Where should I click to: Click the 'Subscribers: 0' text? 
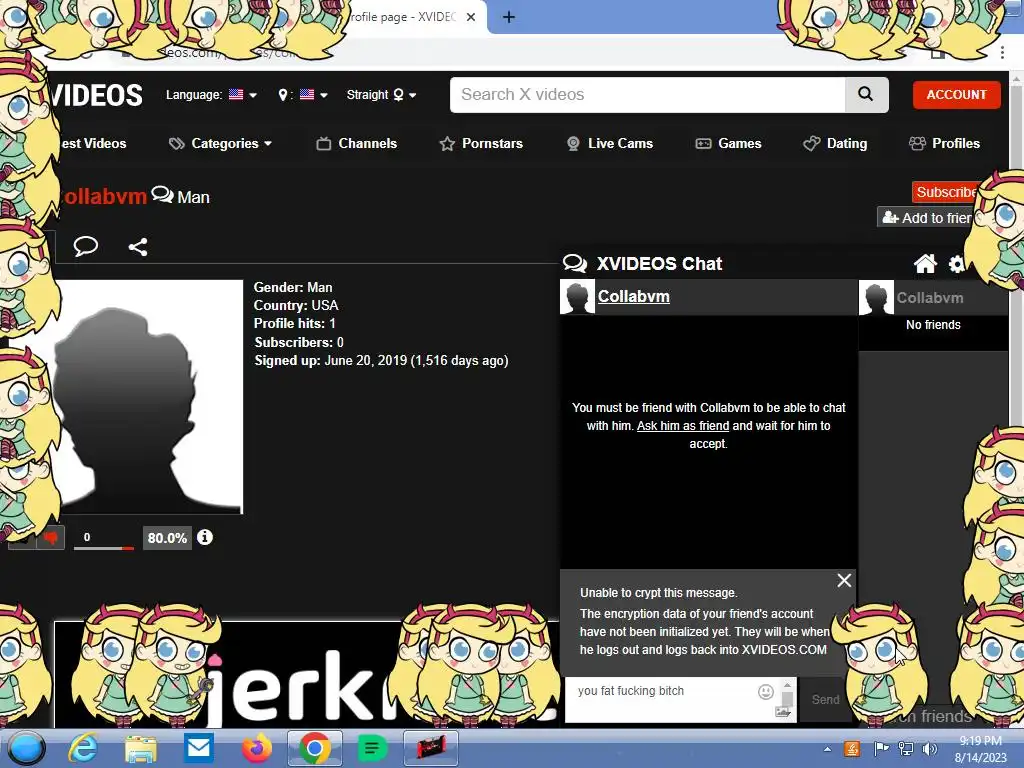pyautogui.click(x=299, y=342)
